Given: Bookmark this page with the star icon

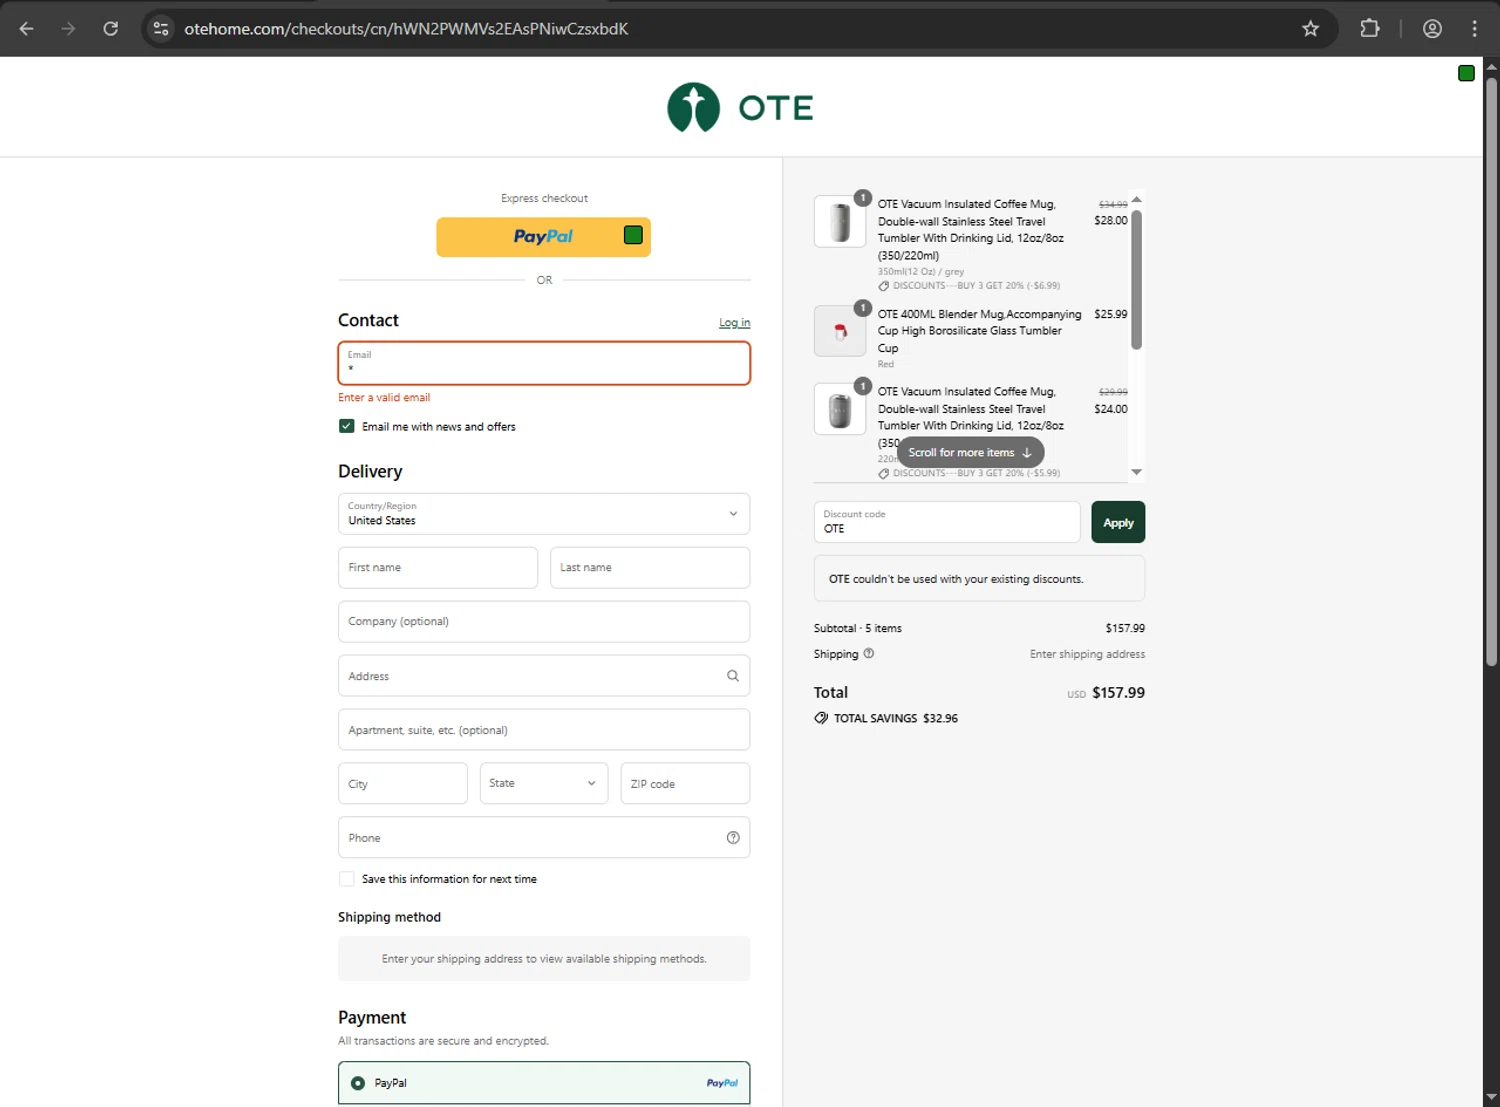Looking at the screenshot, I should pos(1310,29).
